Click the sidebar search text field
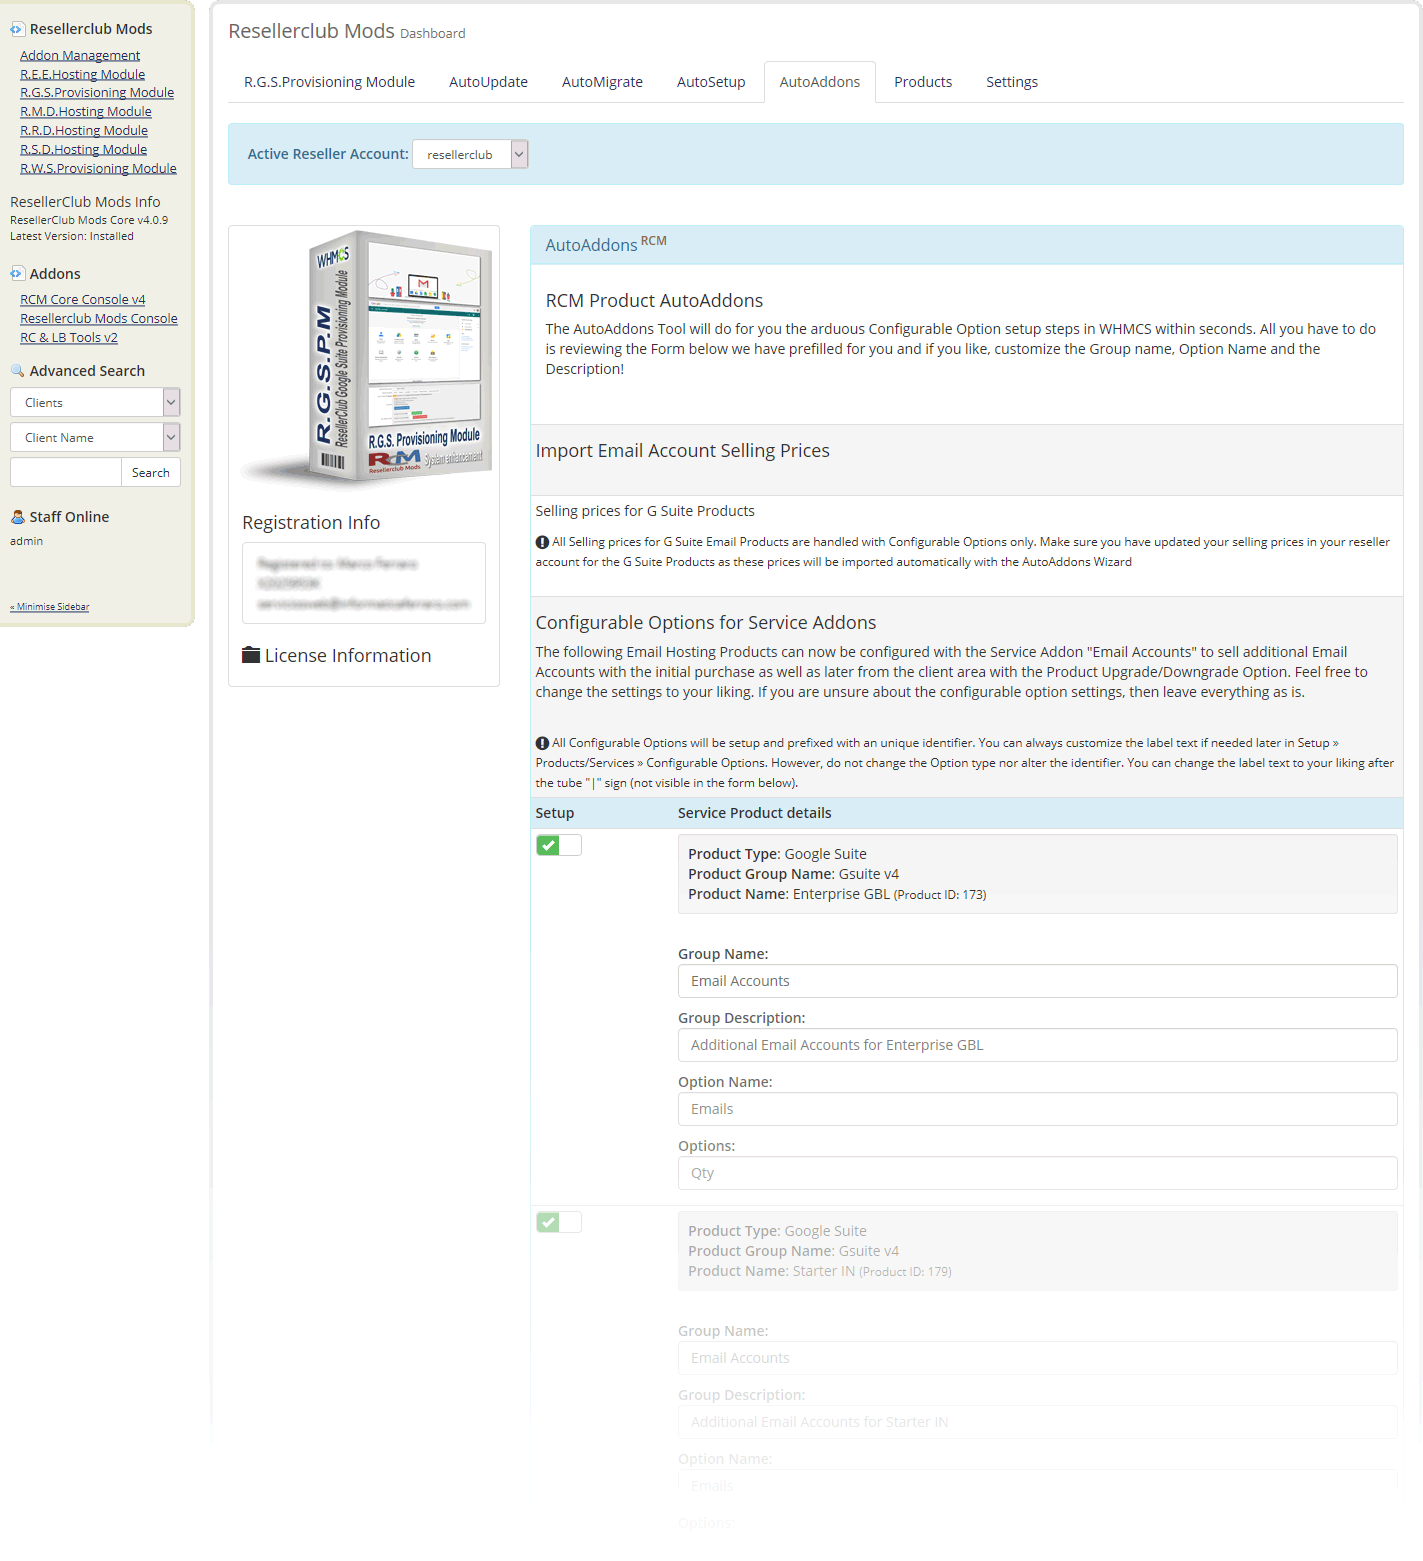 [66, 472]
